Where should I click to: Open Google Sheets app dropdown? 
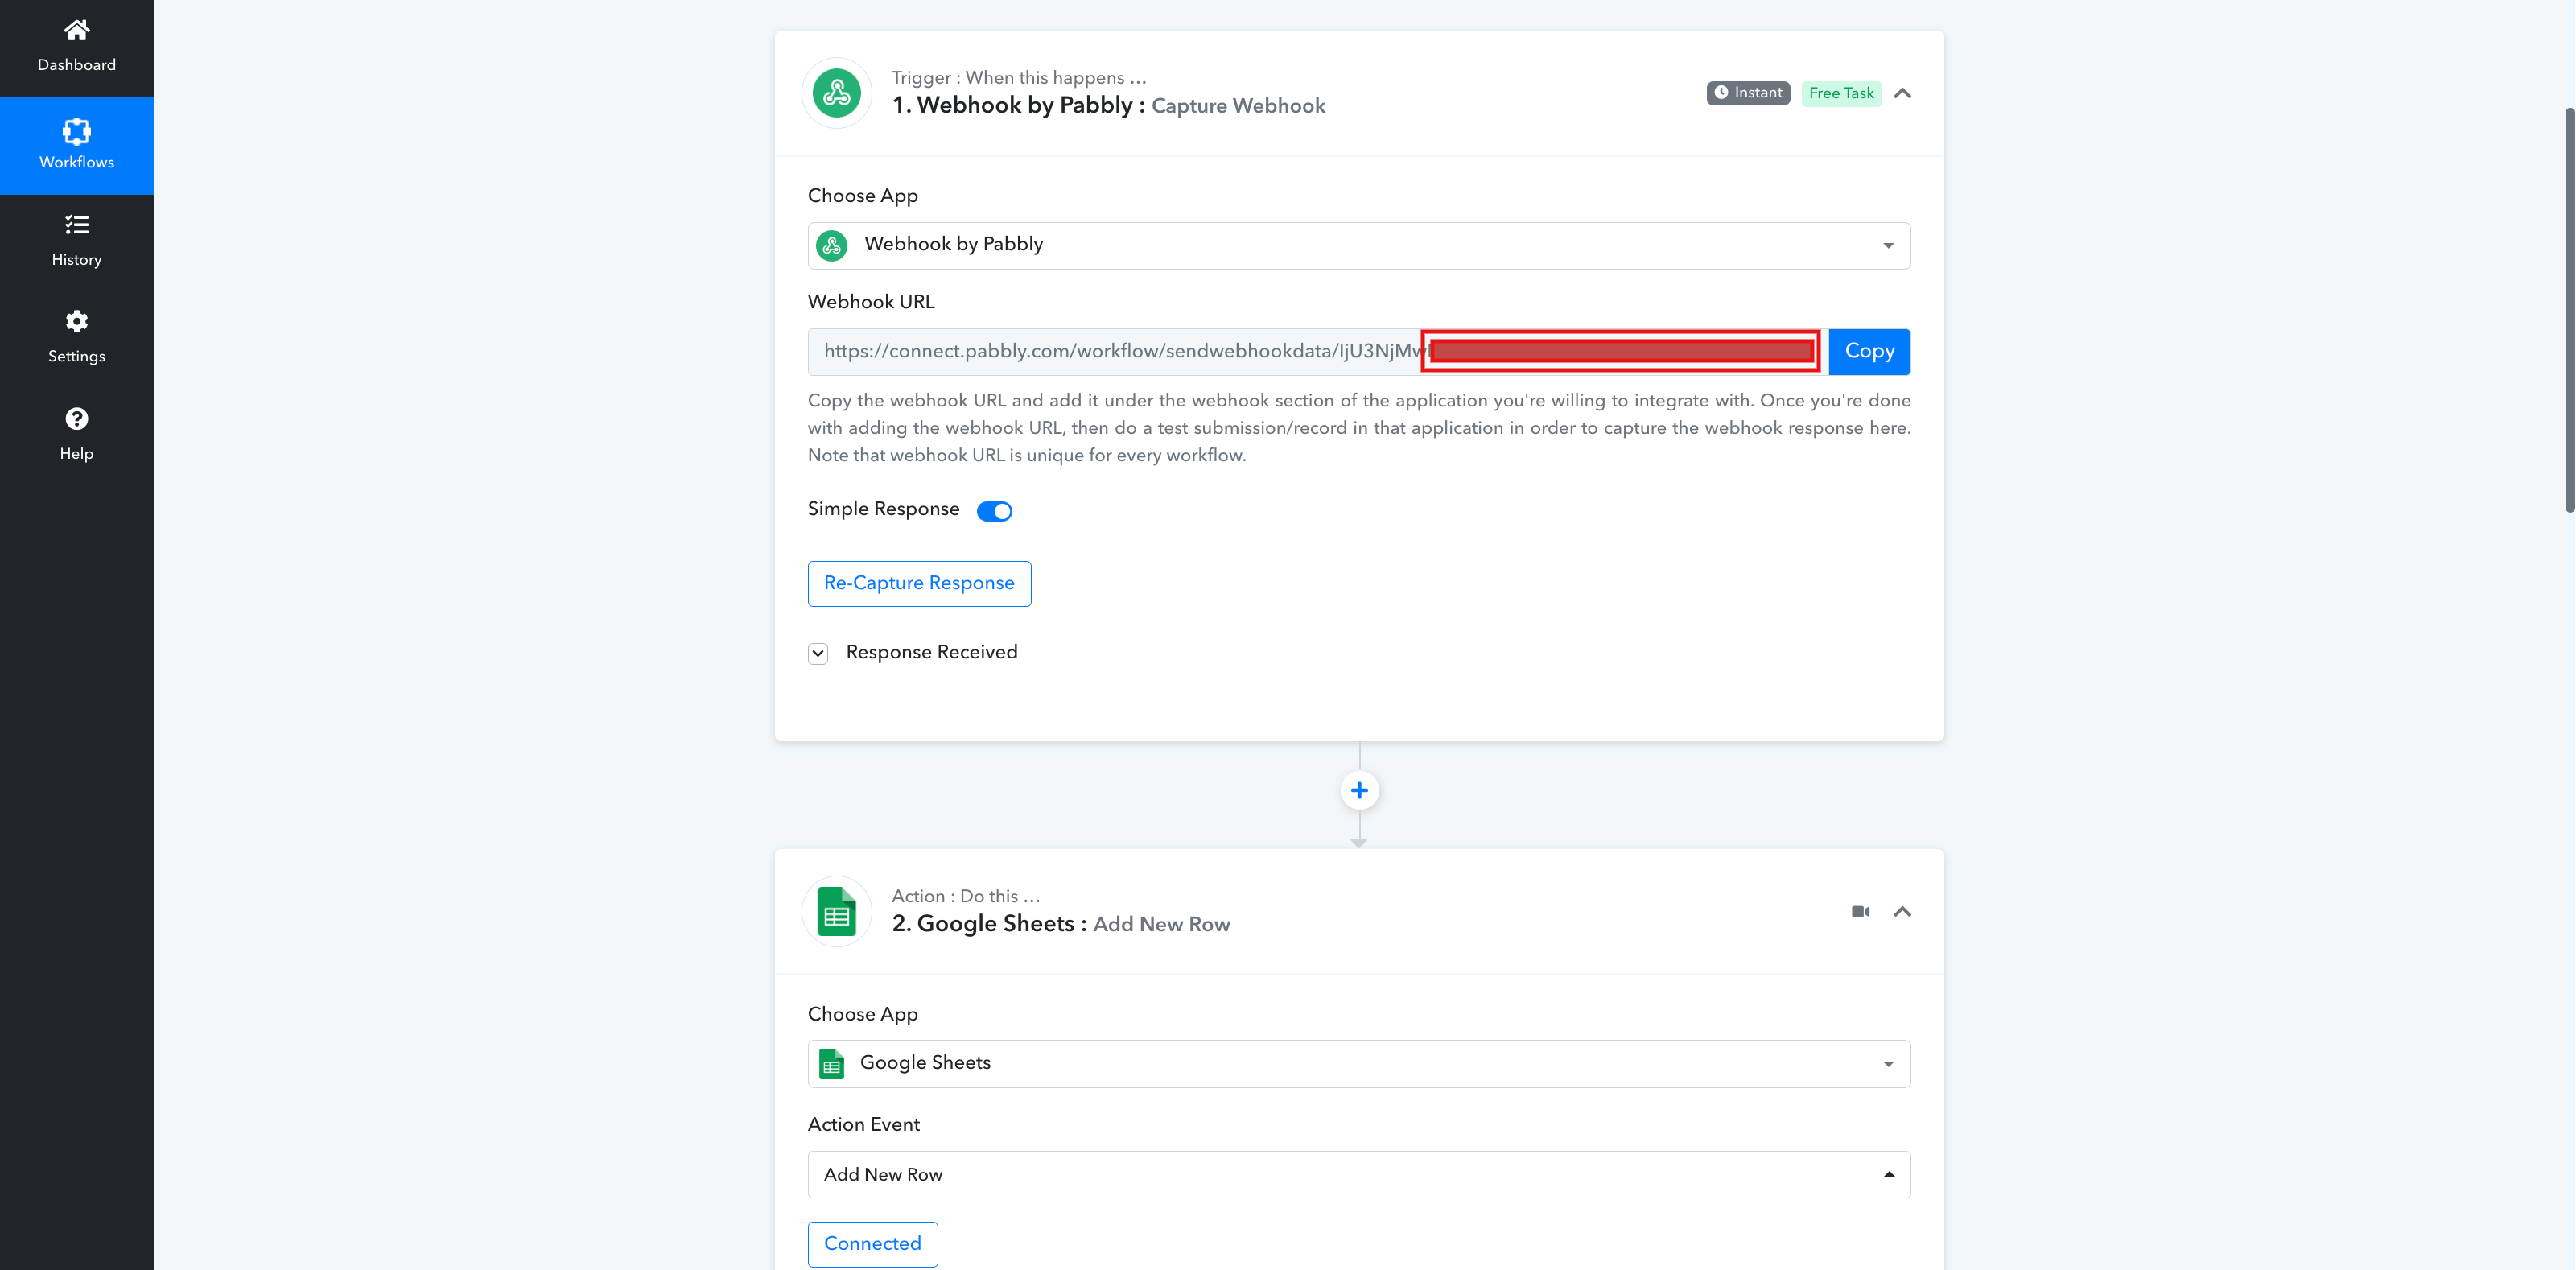pos(1359,1063)
